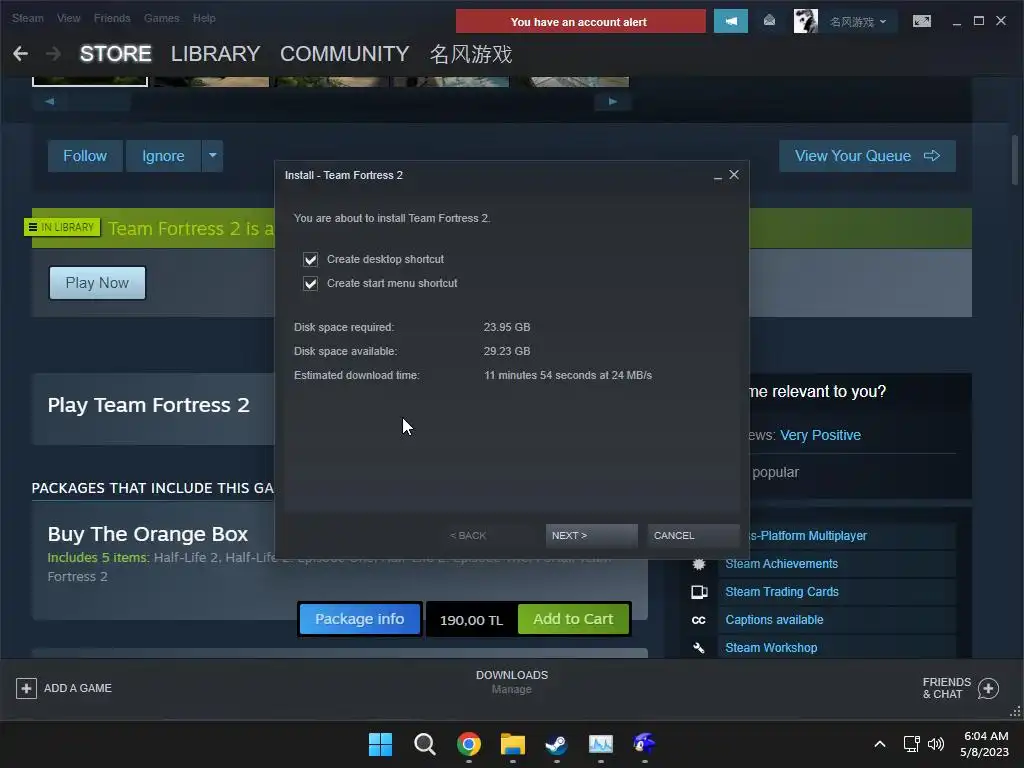Open Chrome from the taskbar
Viewport: 1024px width, 768px height.
point(468,744)
